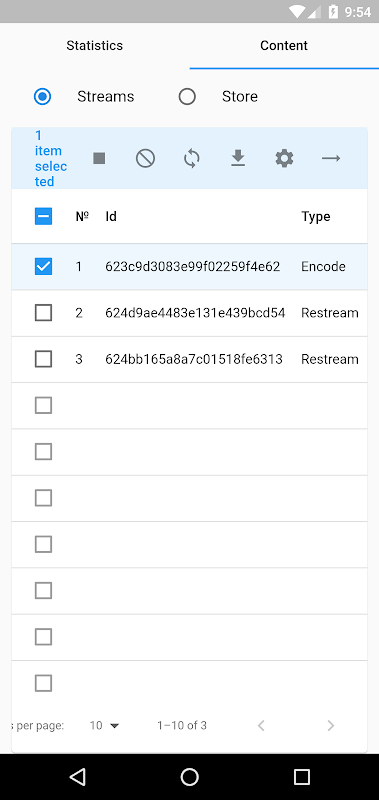Check the box for stream 624bb165a8a7c01518fe6313
Image resolution: width=379 pixels, height=800 pixels.
coord(43,359)
